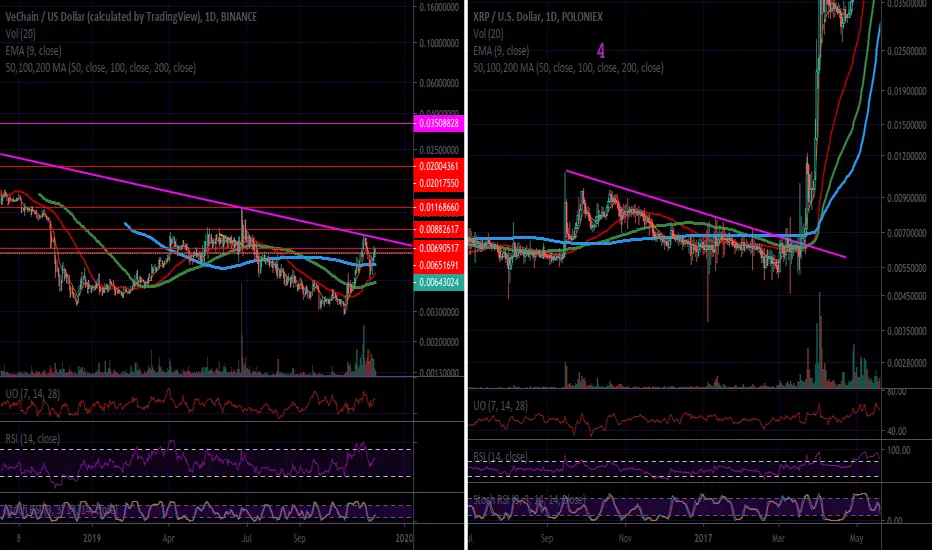Click May on XRP time axis
The height and width of the screenshot is (550, 932).
pyautogui.click(x=857, y=538)
